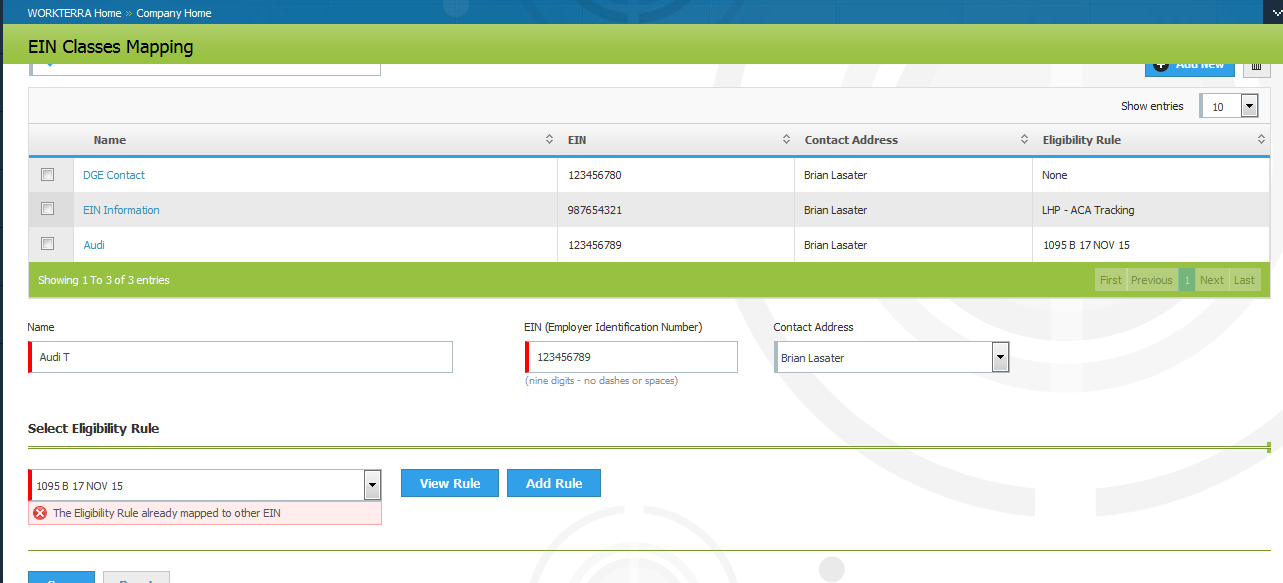The width and height of the screenshot is (1283, 583).
Task: Go to WORKTERRA Home breadcrumb
Action: point(76,13)
